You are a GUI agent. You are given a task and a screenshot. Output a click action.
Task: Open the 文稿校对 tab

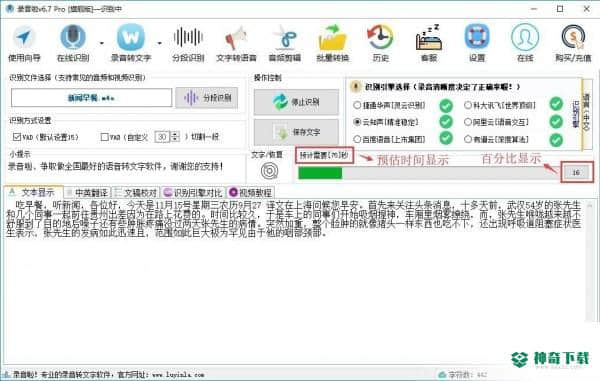point(136,192)
